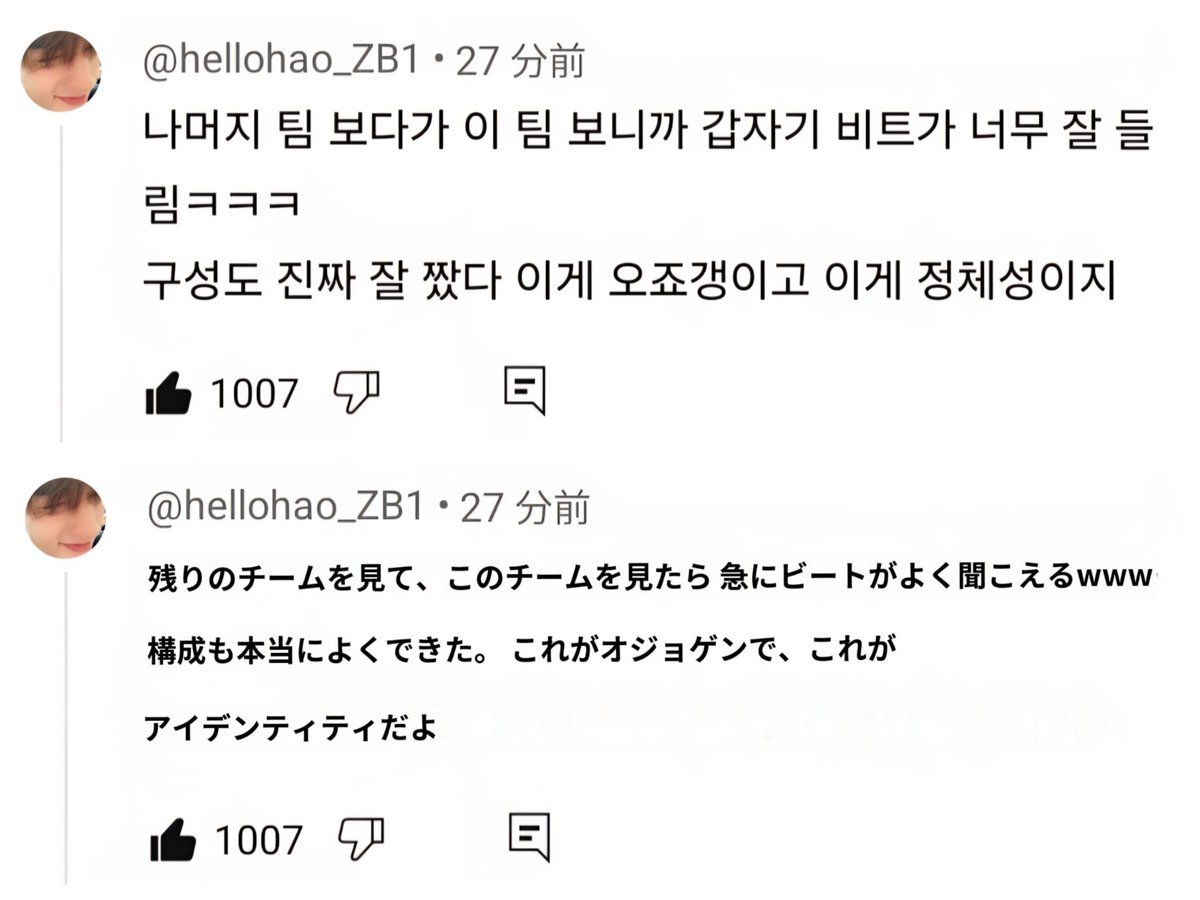
Task: Open @hellohao_ZB1 channel from the Japanese comment
Action: tap(288, 509)
